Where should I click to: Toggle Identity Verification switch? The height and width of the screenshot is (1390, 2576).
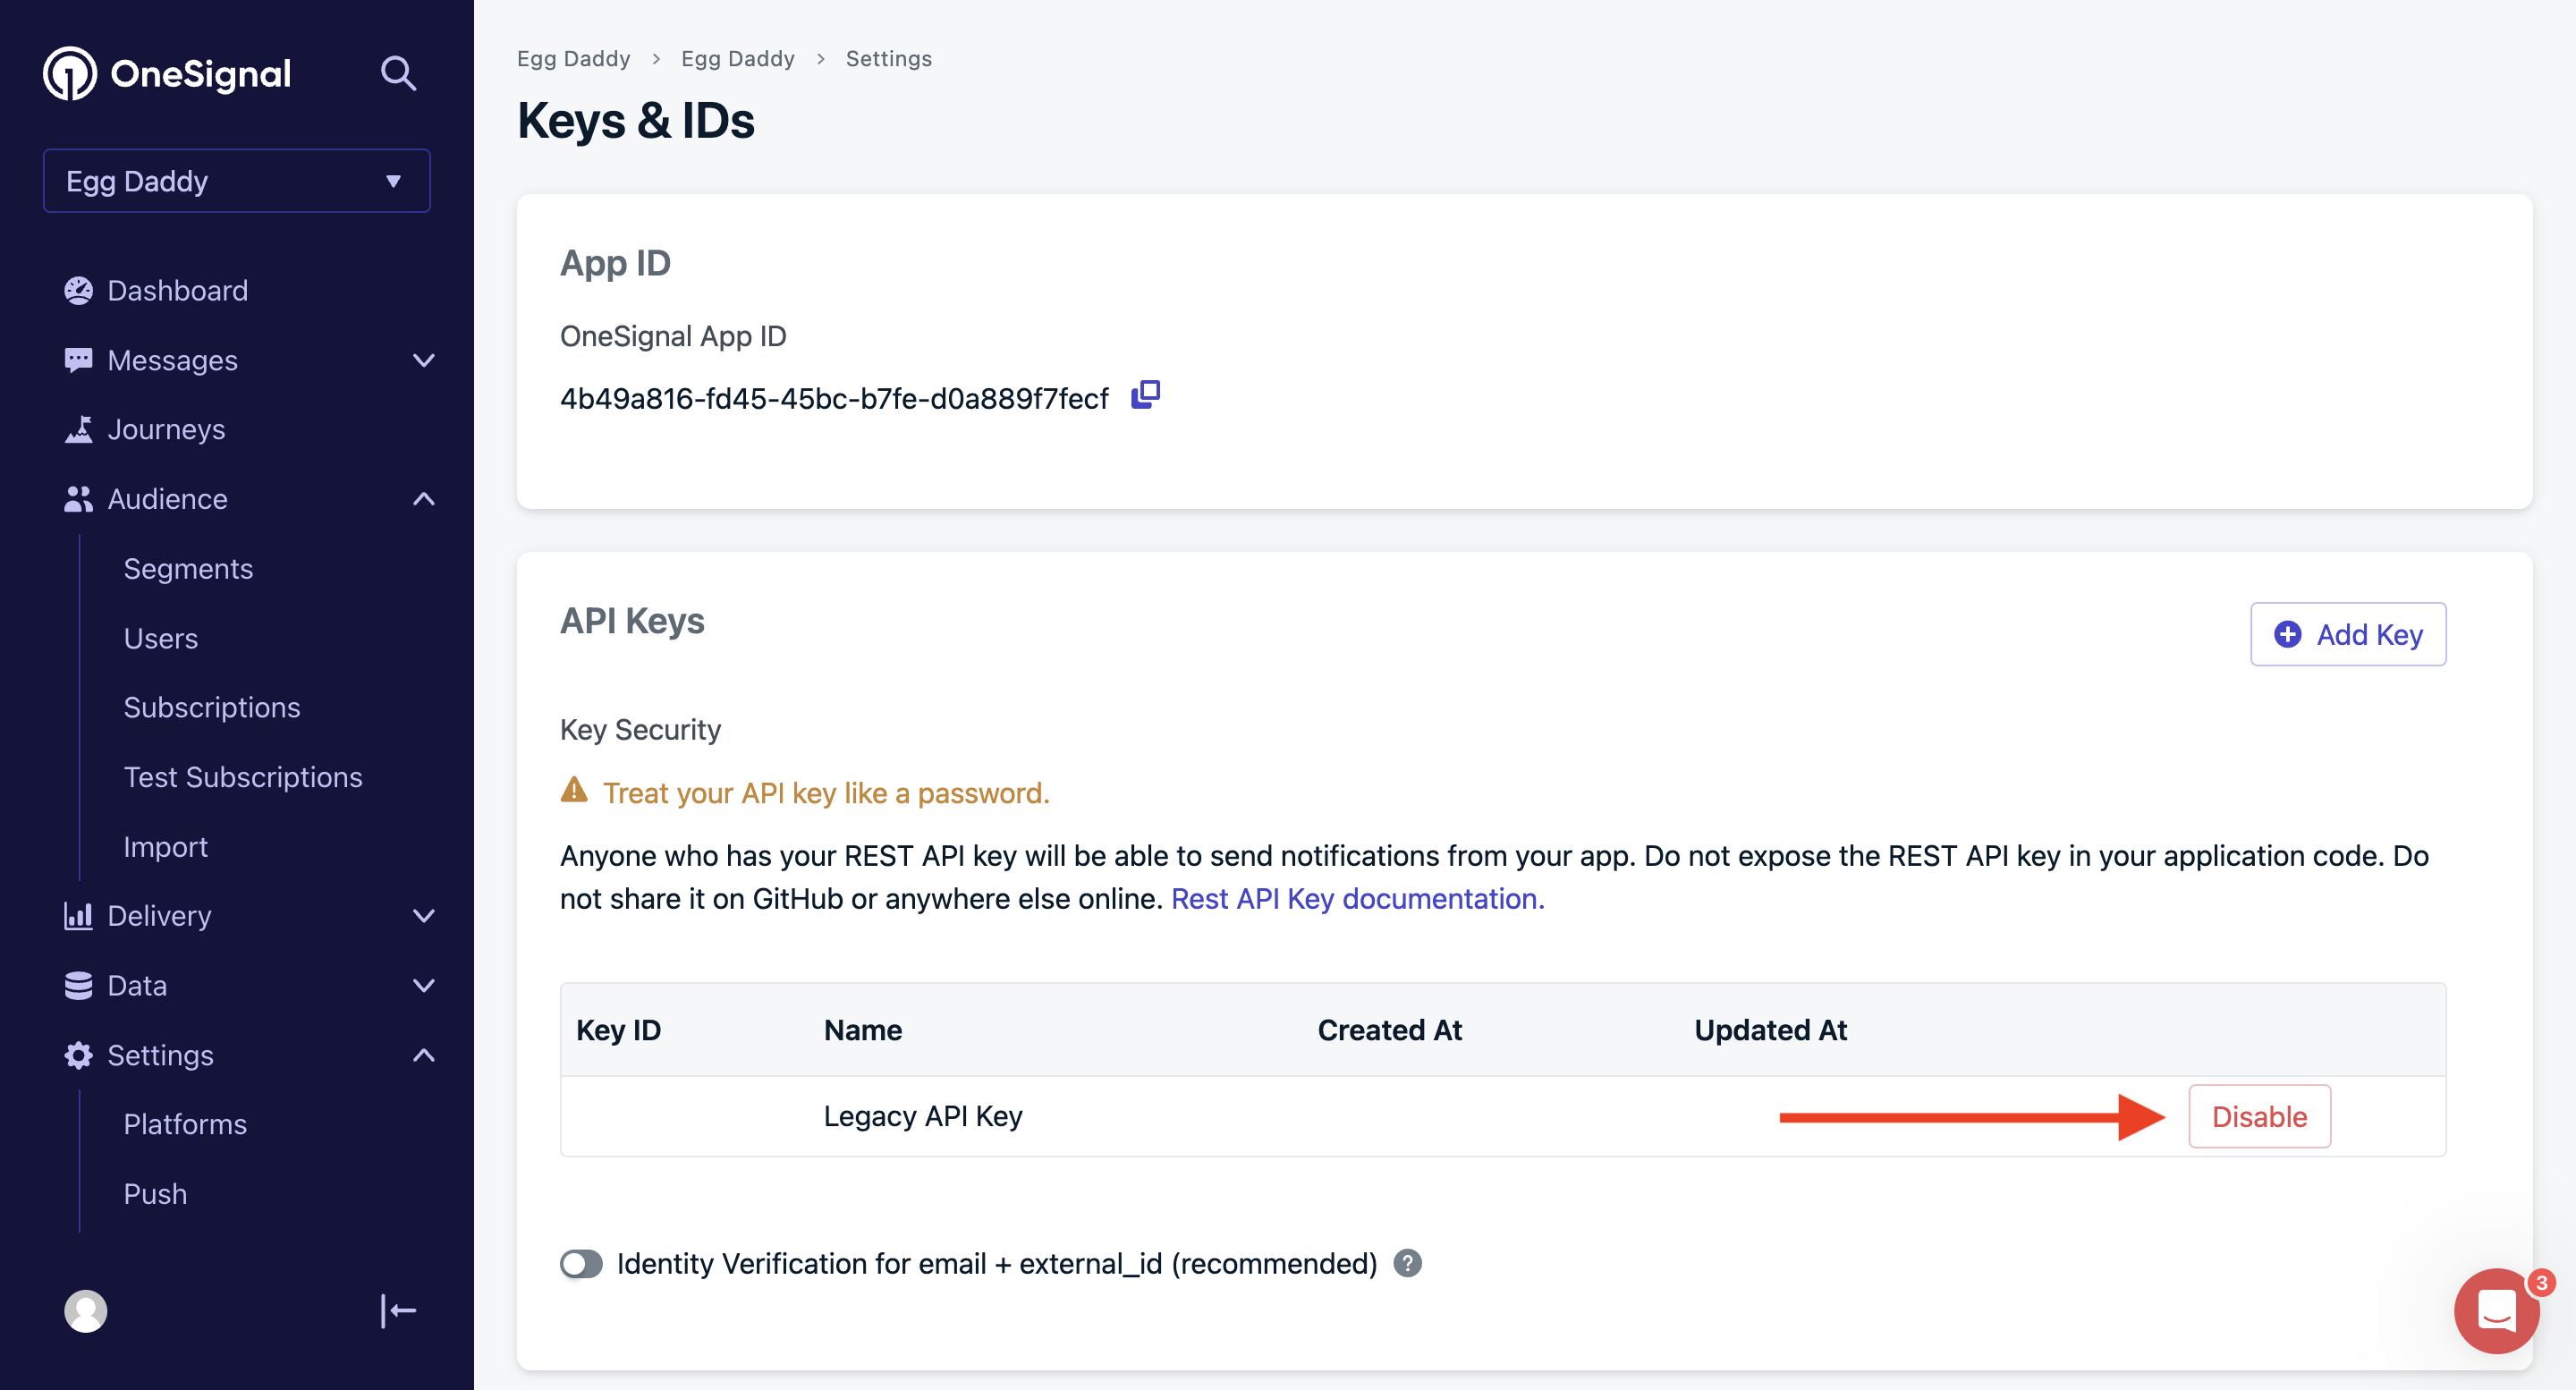coord(581,1264)
